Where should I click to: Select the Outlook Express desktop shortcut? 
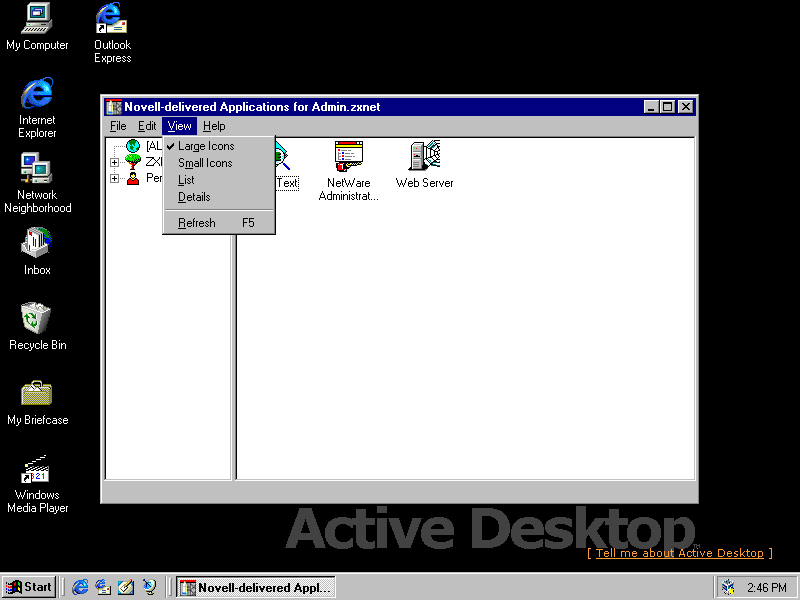coord(112,33)
